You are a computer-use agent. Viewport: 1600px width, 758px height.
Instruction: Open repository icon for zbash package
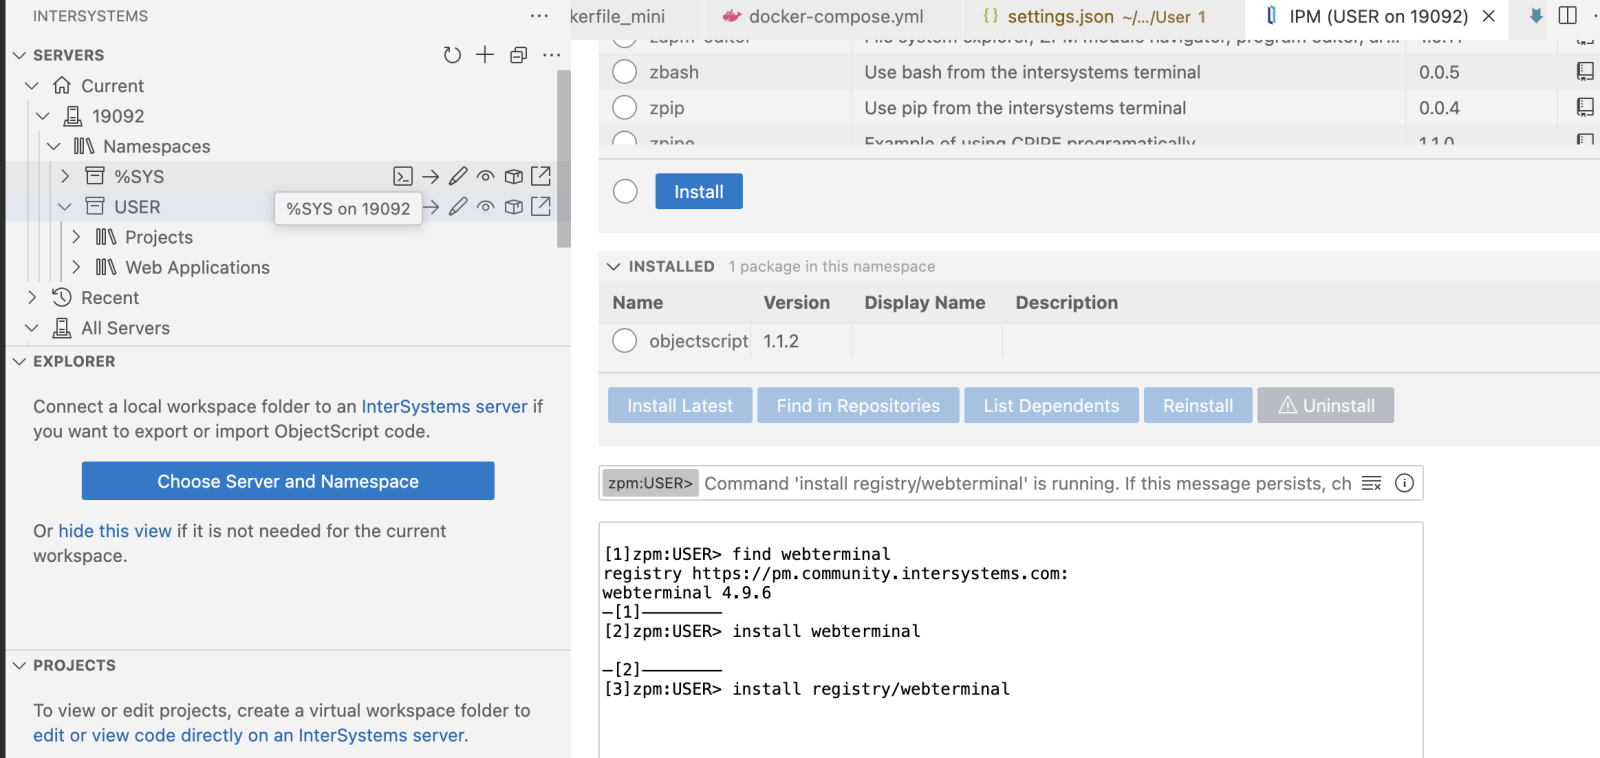tap(1585, 72)
